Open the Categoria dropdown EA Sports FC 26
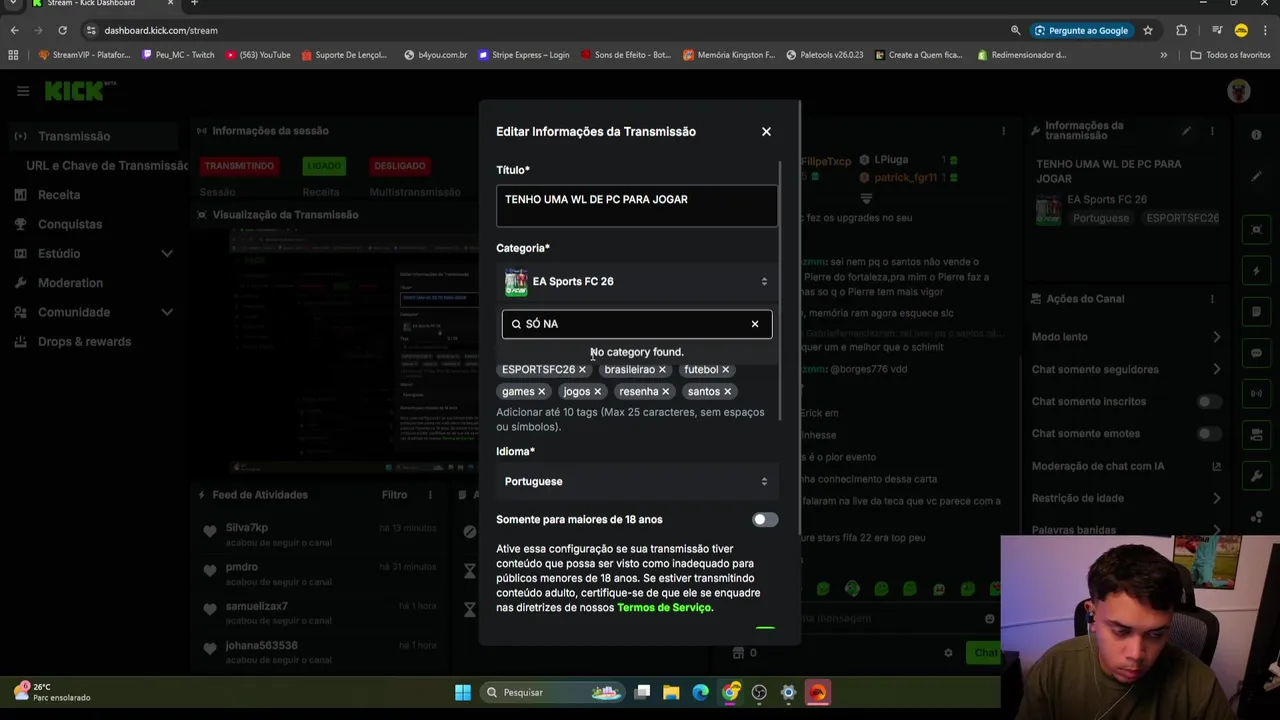 (637, 282)
